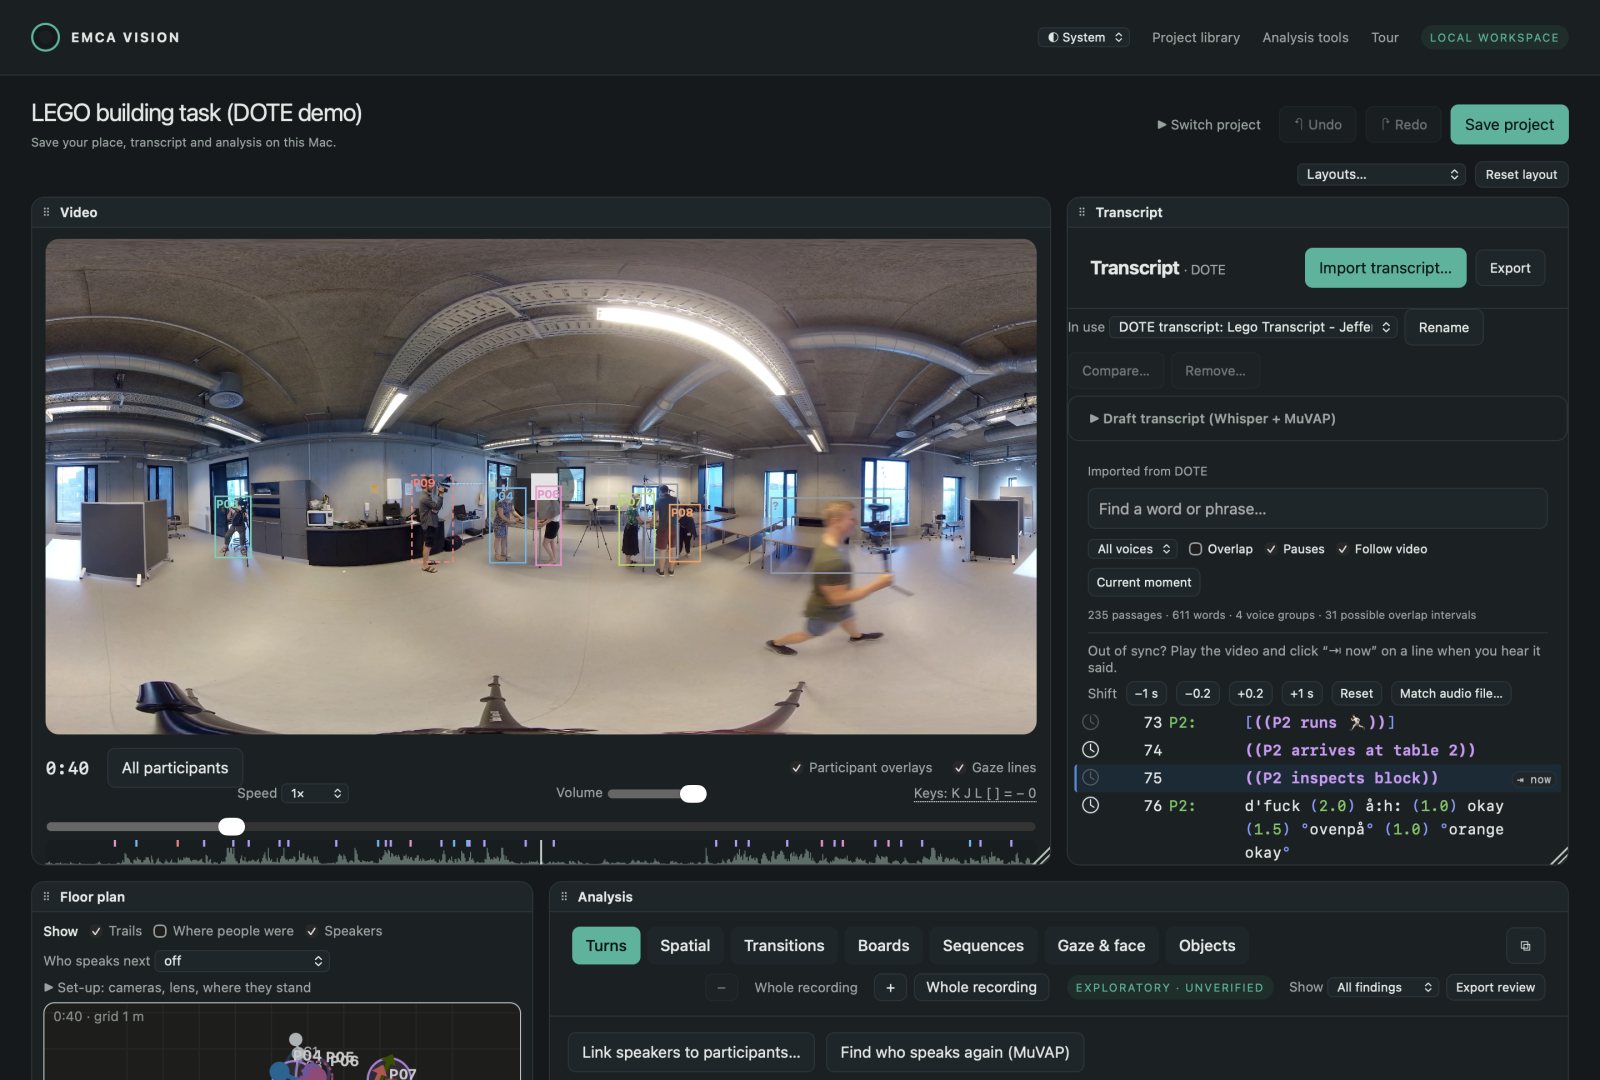Click the clock icon on transcript line 75
This screenshot has width=1600, height=1080.
[1091, 778]
